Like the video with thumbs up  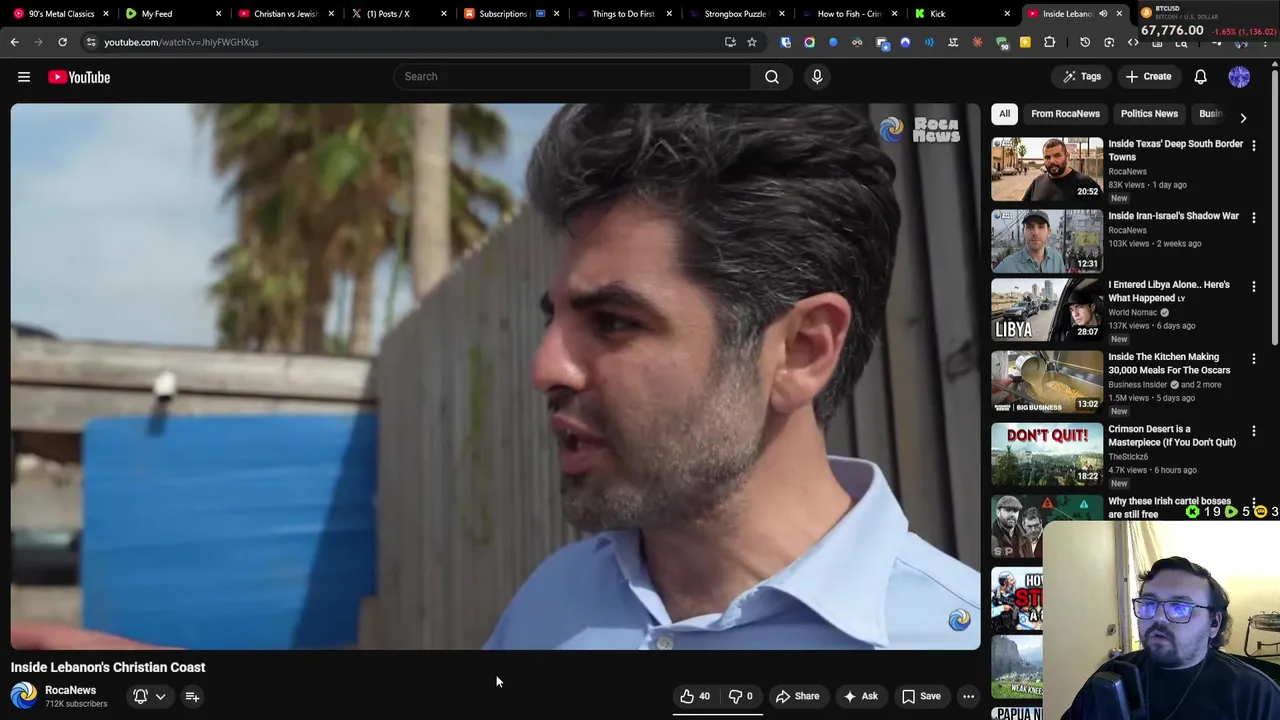(695, 697)
